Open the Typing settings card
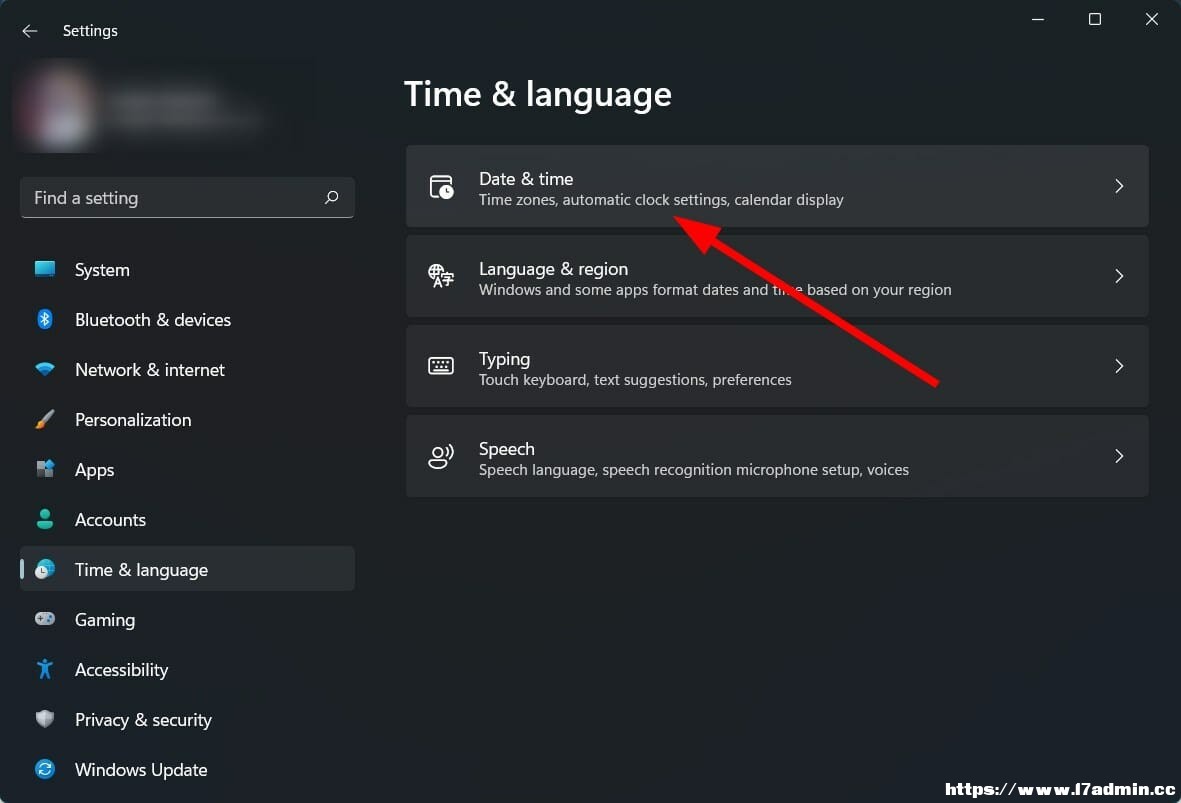1181x803 pixels. coord(777,366)
